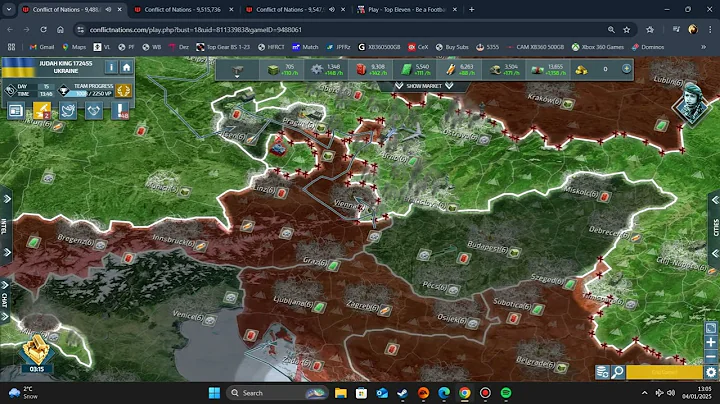Open a new browser tab

(x=472, y=9)
